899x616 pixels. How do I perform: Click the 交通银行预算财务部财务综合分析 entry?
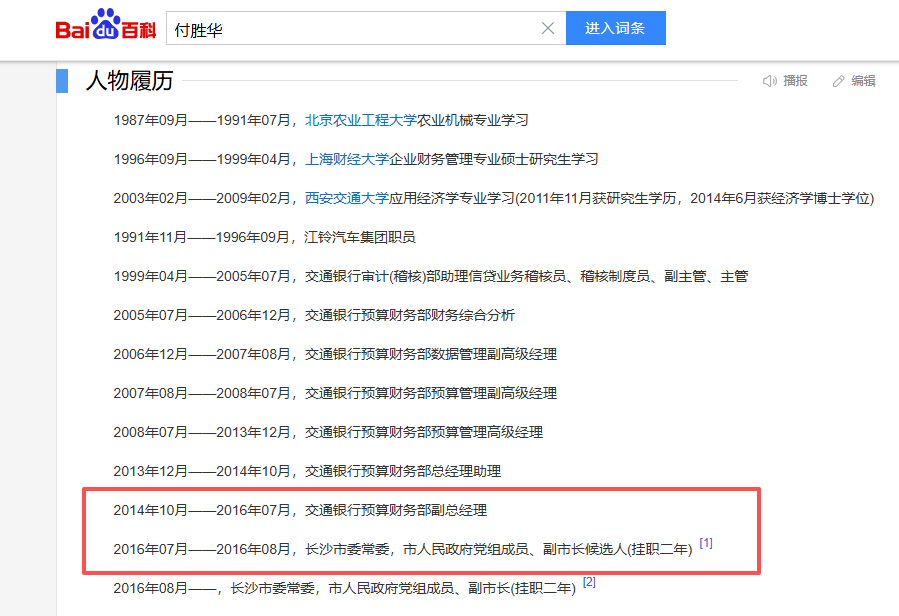(314, 315)
